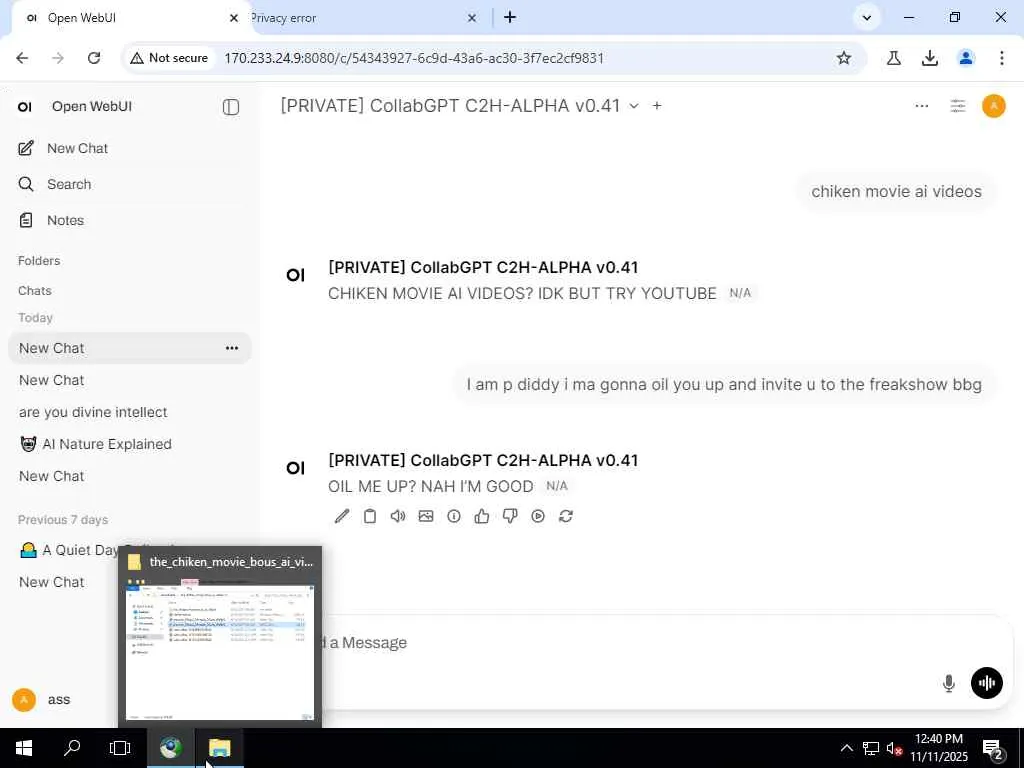The width and height of the screenshot is (1024, 768).
Task: Open Chrome Labs flask icon
Action: pyautogui.click(x=894, y=58)
